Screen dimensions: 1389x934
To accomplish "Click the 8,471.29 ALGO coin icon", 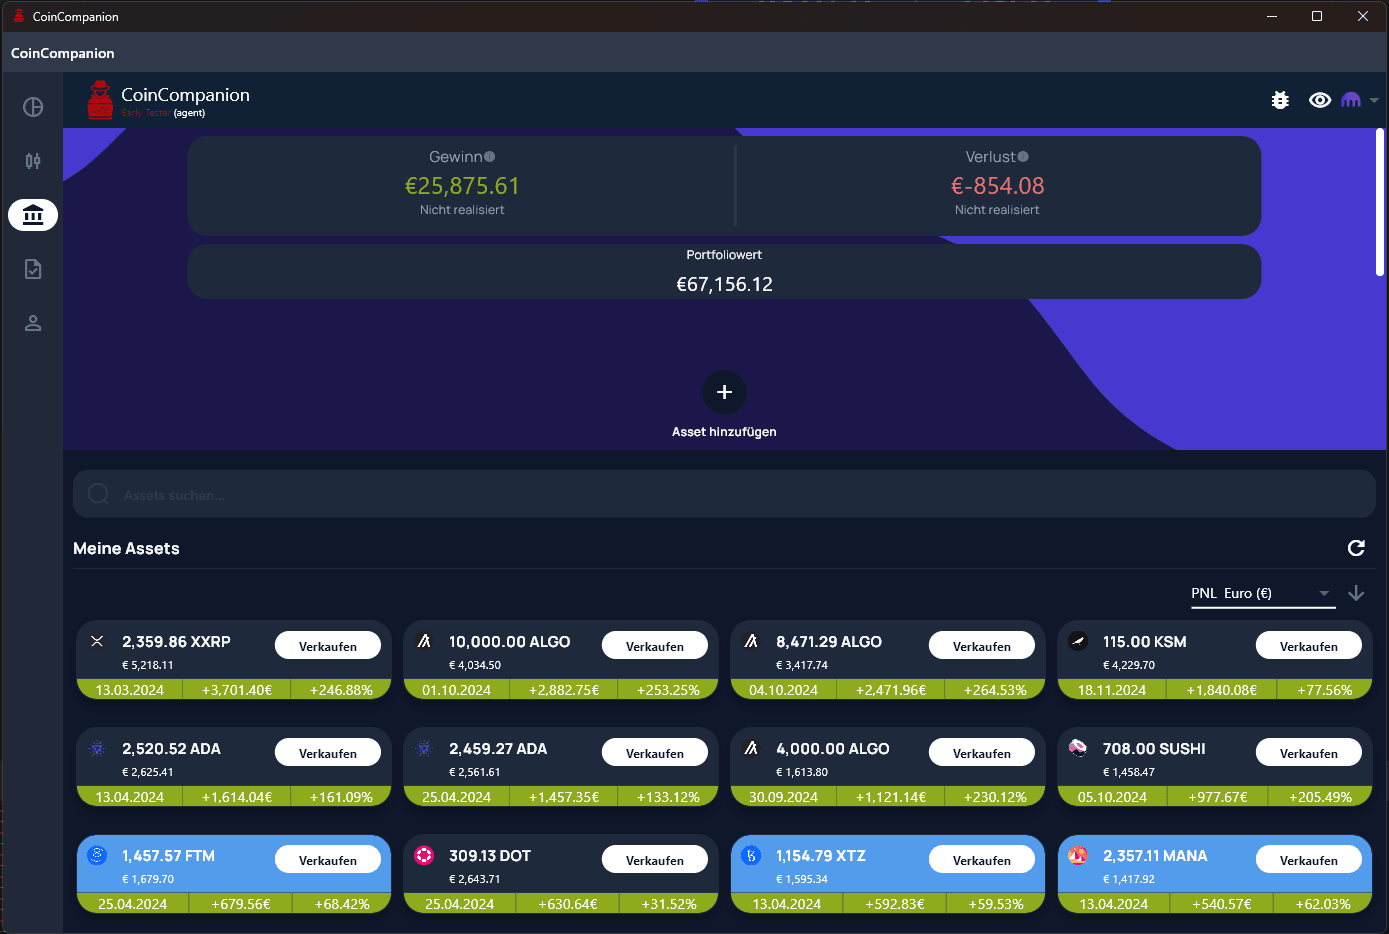I will (x=751, y=641).
